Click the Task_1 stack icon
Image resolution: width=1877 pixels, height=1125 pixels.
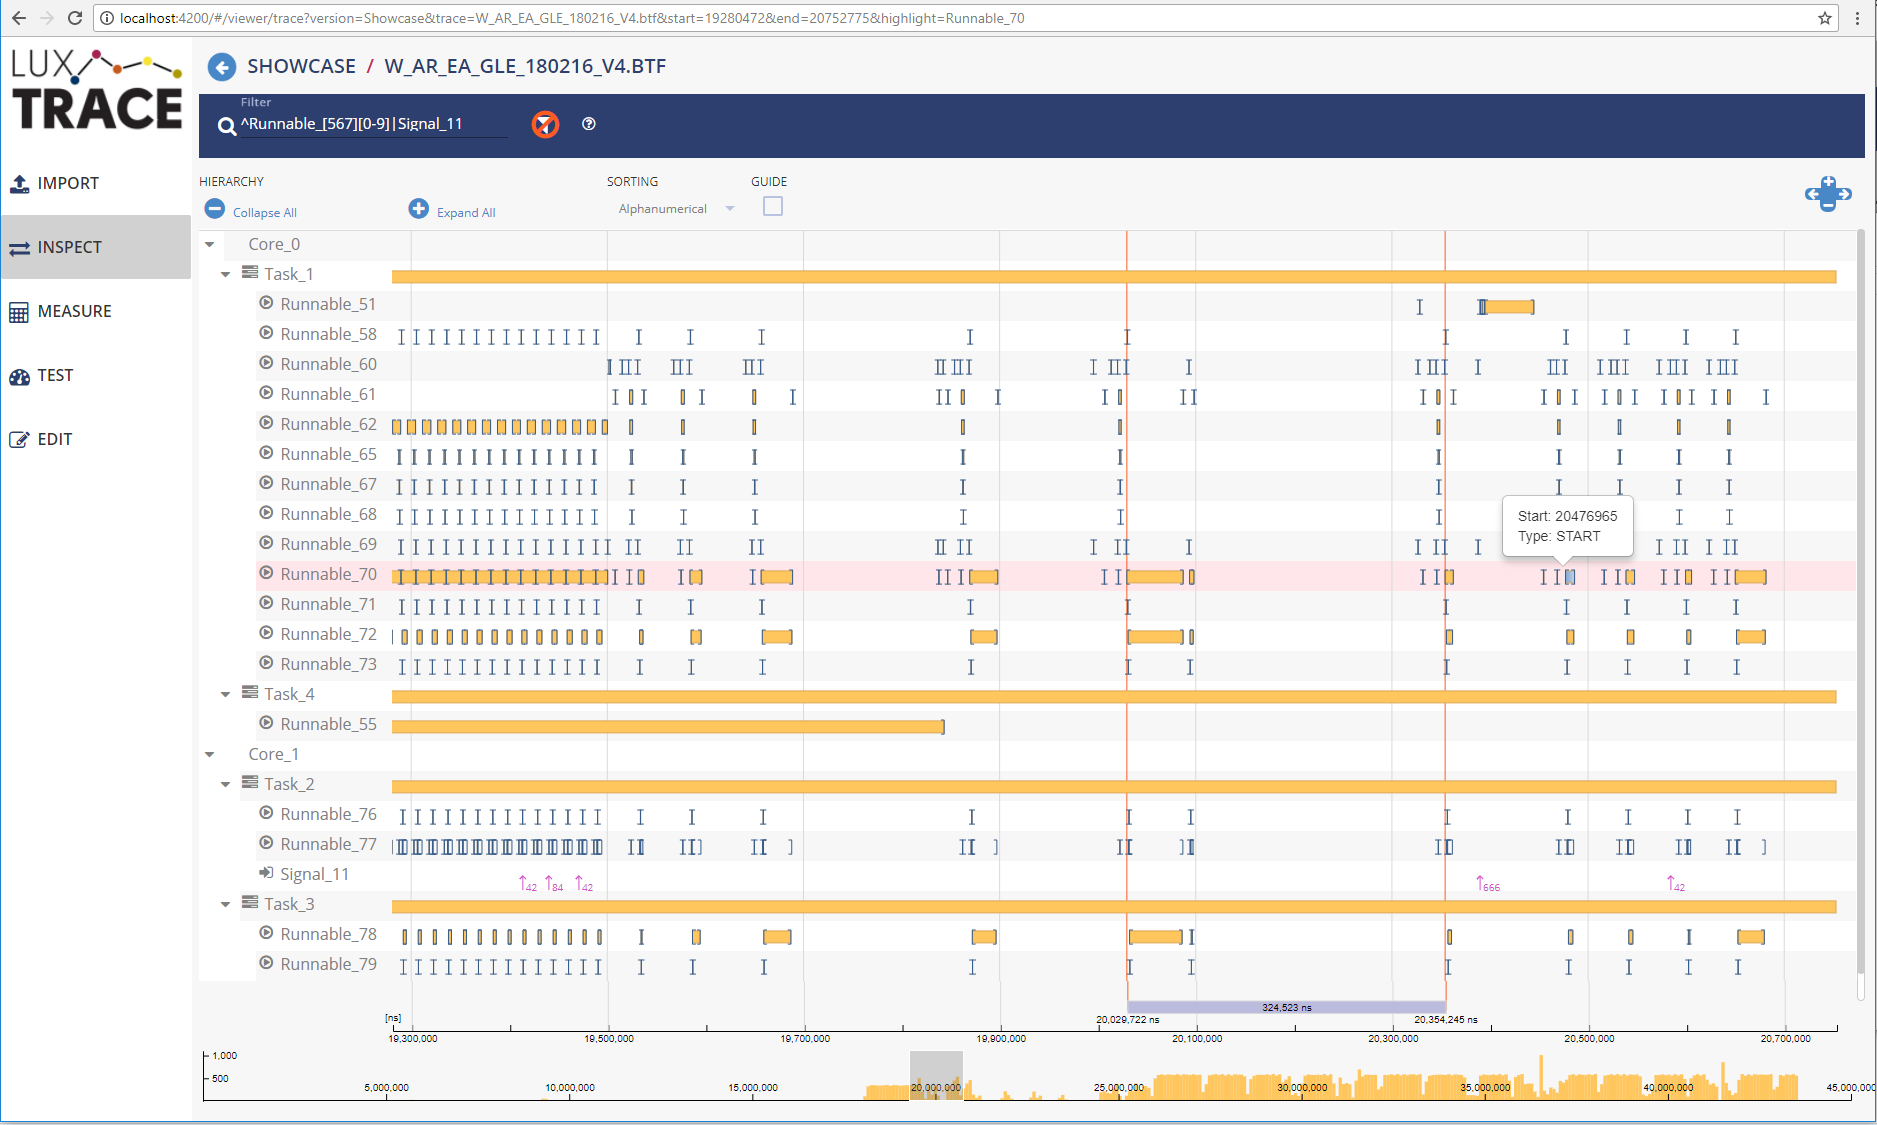tap(250, 273)
